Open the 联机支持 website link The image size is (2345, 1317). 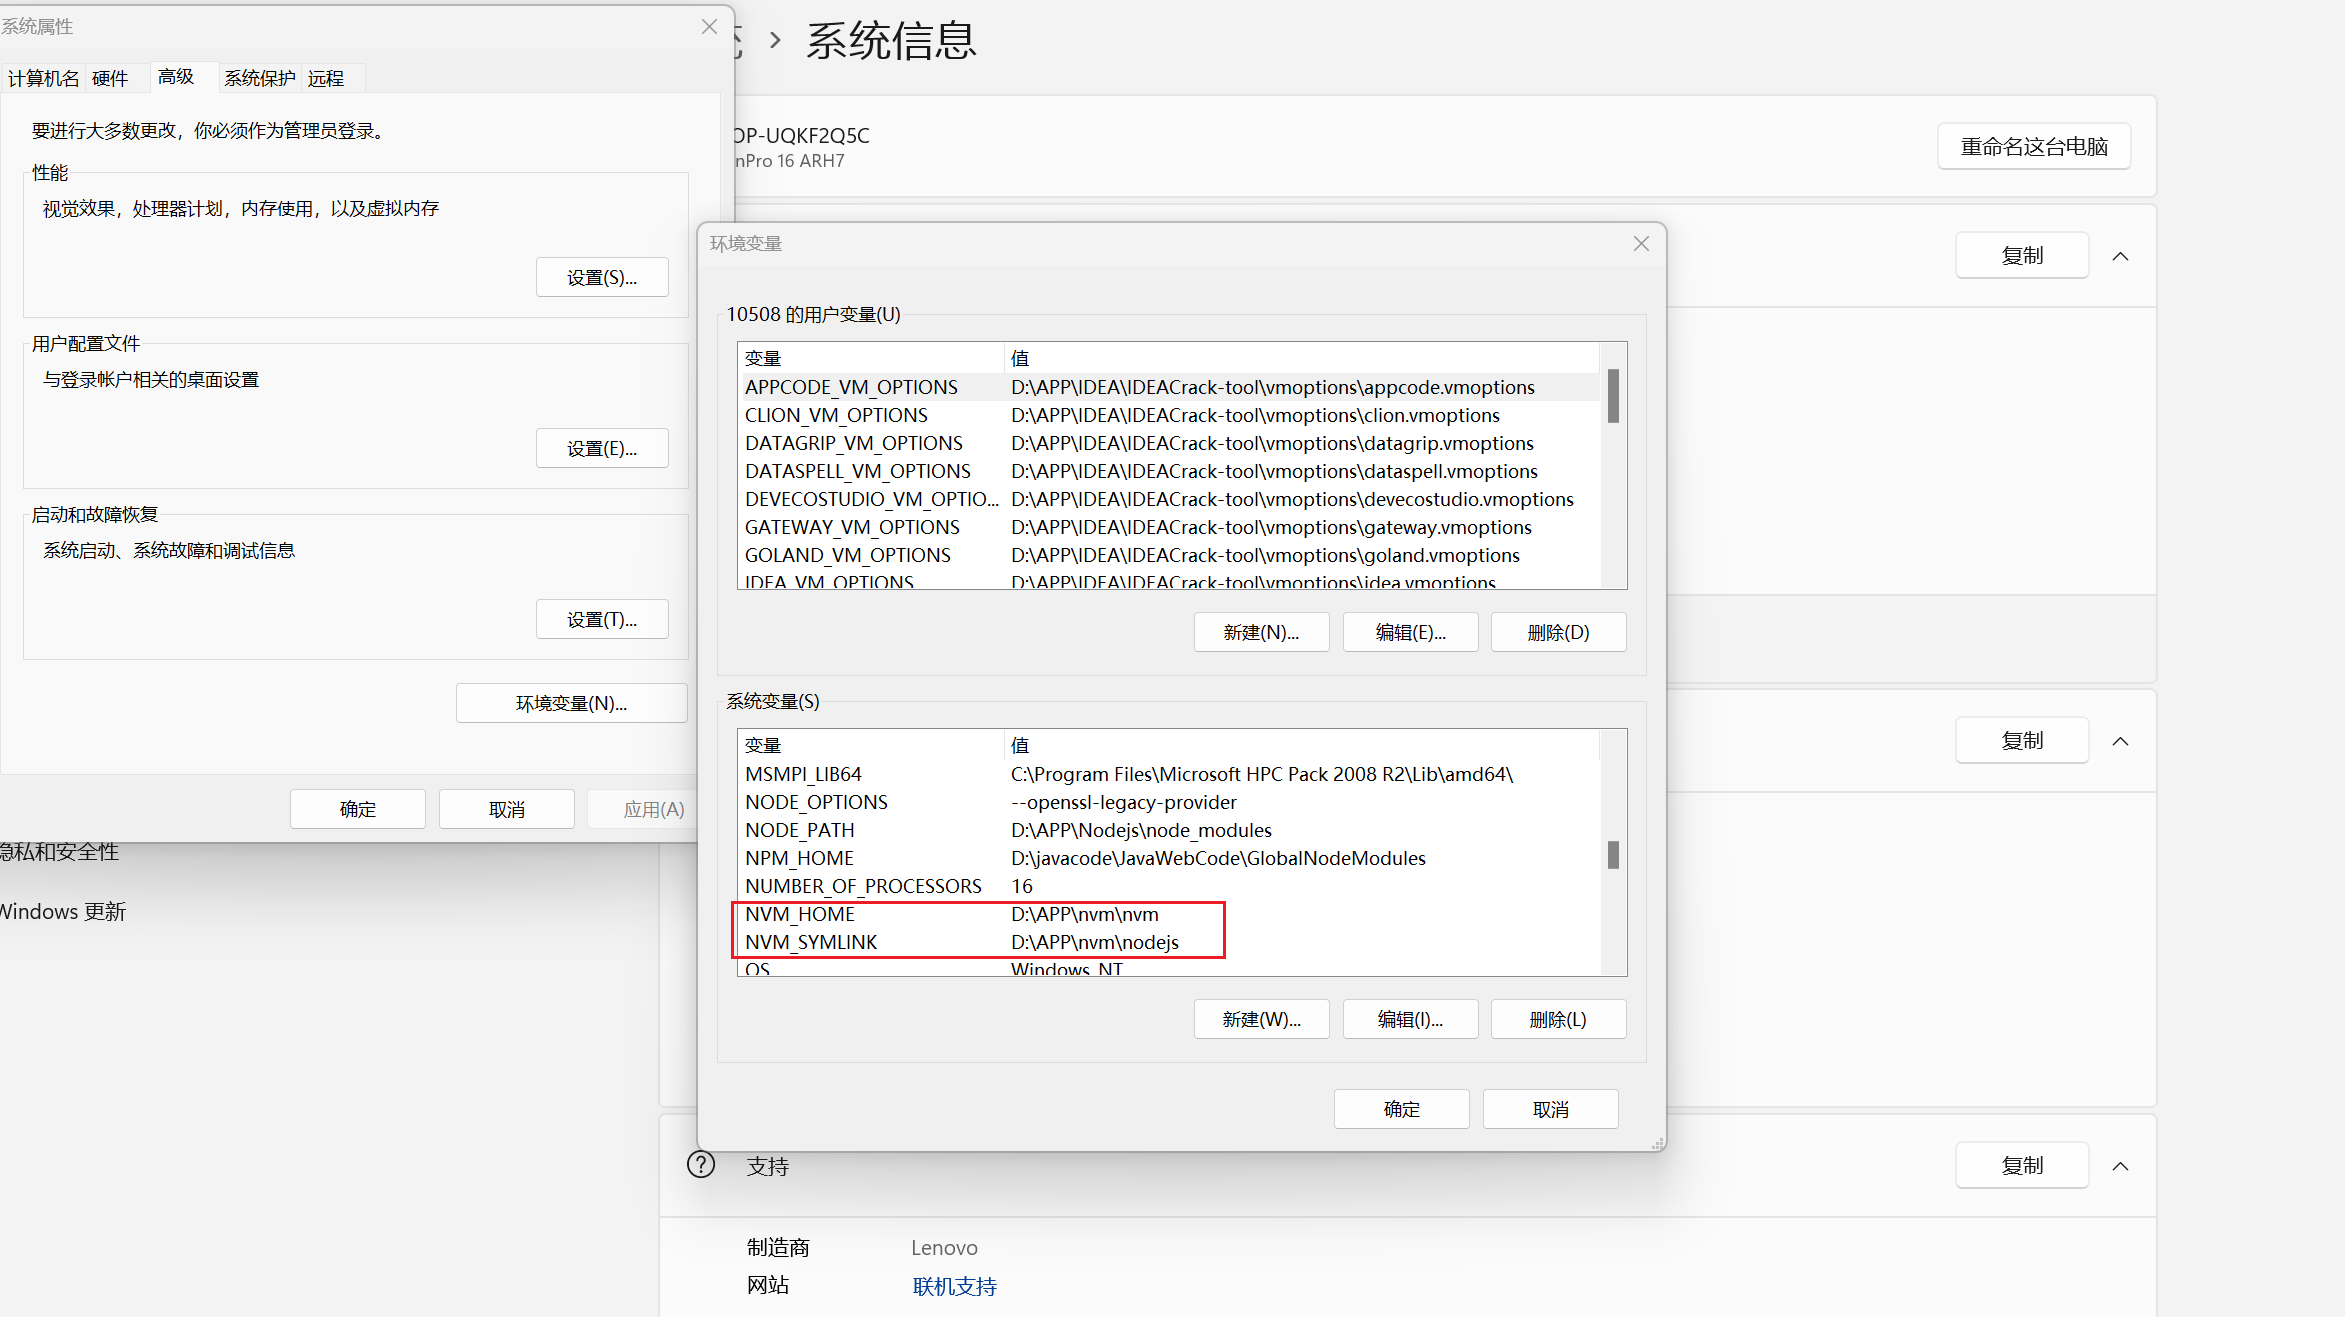pyautogui.click(x=954, y=1286)
